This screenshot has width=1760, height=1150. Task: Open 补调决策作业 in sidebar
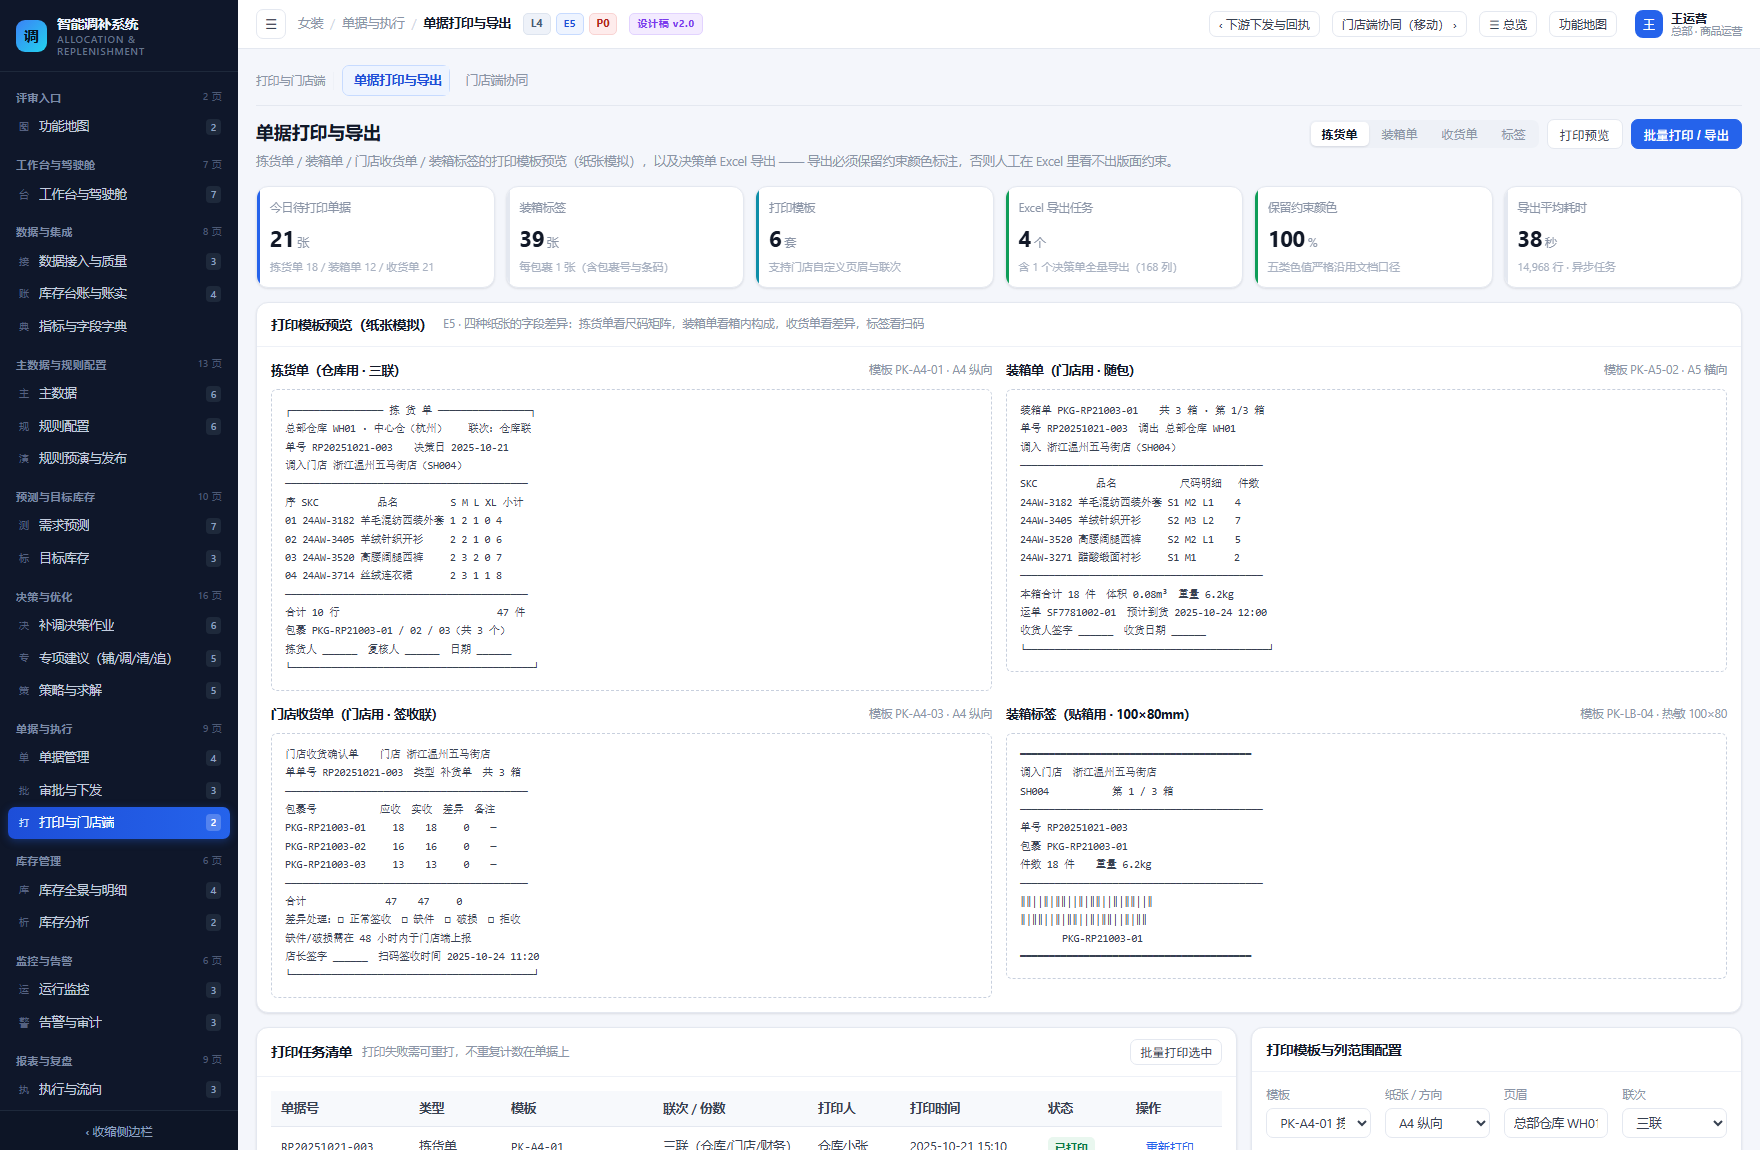119,626
